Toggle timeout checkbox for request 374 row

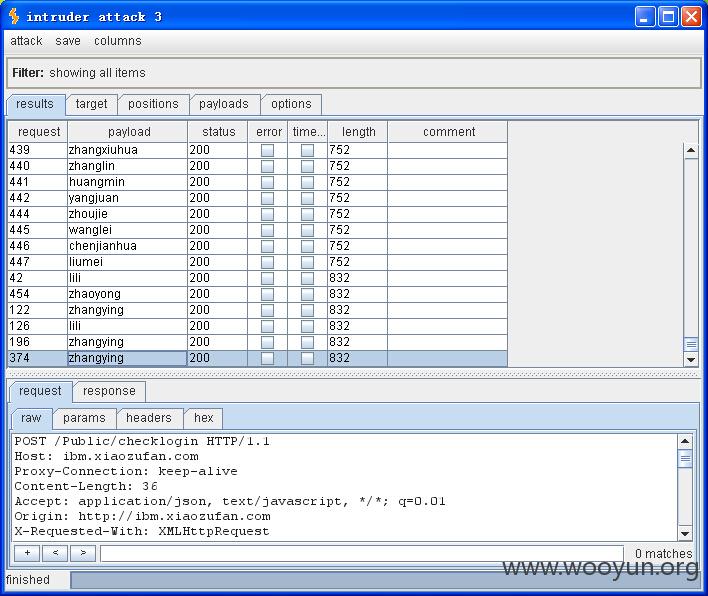pos(307,358)
